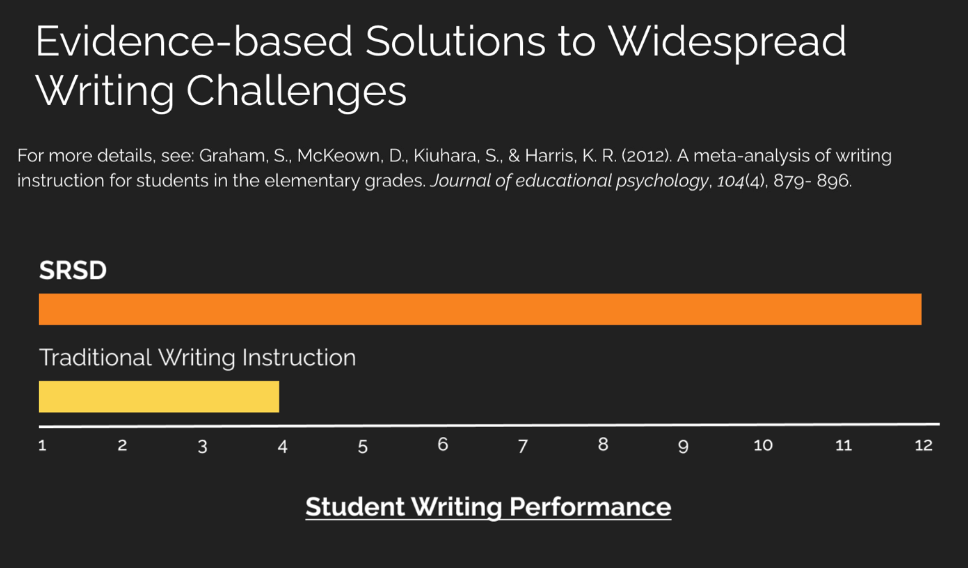Select the Traditional Writing Instruction label

click(x=198, y=358)
